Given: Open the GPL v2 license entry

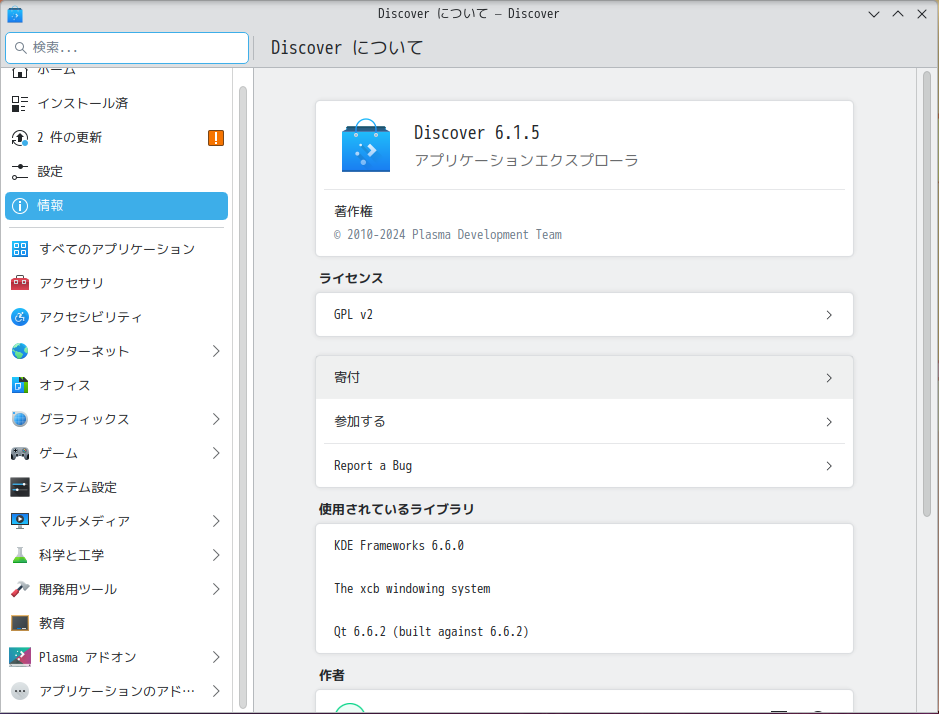Looking at the screenshot, I should point(584,315).
